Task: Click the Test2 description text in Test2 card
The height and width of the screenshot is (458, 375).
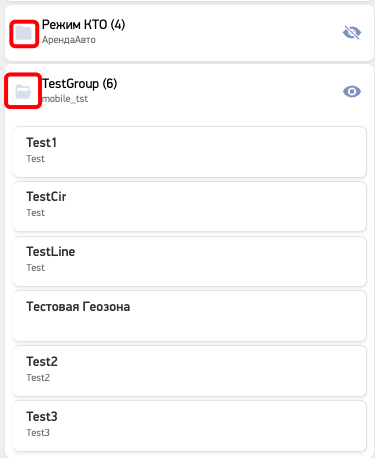Action: [38, 378]
